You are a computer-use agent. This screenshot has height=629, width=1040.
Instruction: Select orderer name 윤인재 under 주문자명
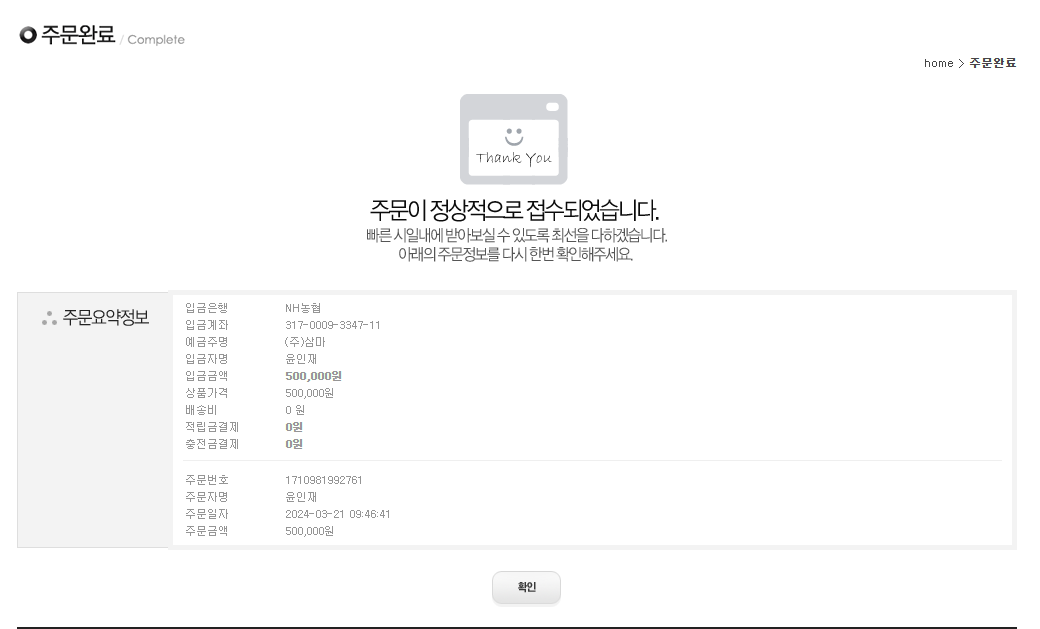pos(301,497)
